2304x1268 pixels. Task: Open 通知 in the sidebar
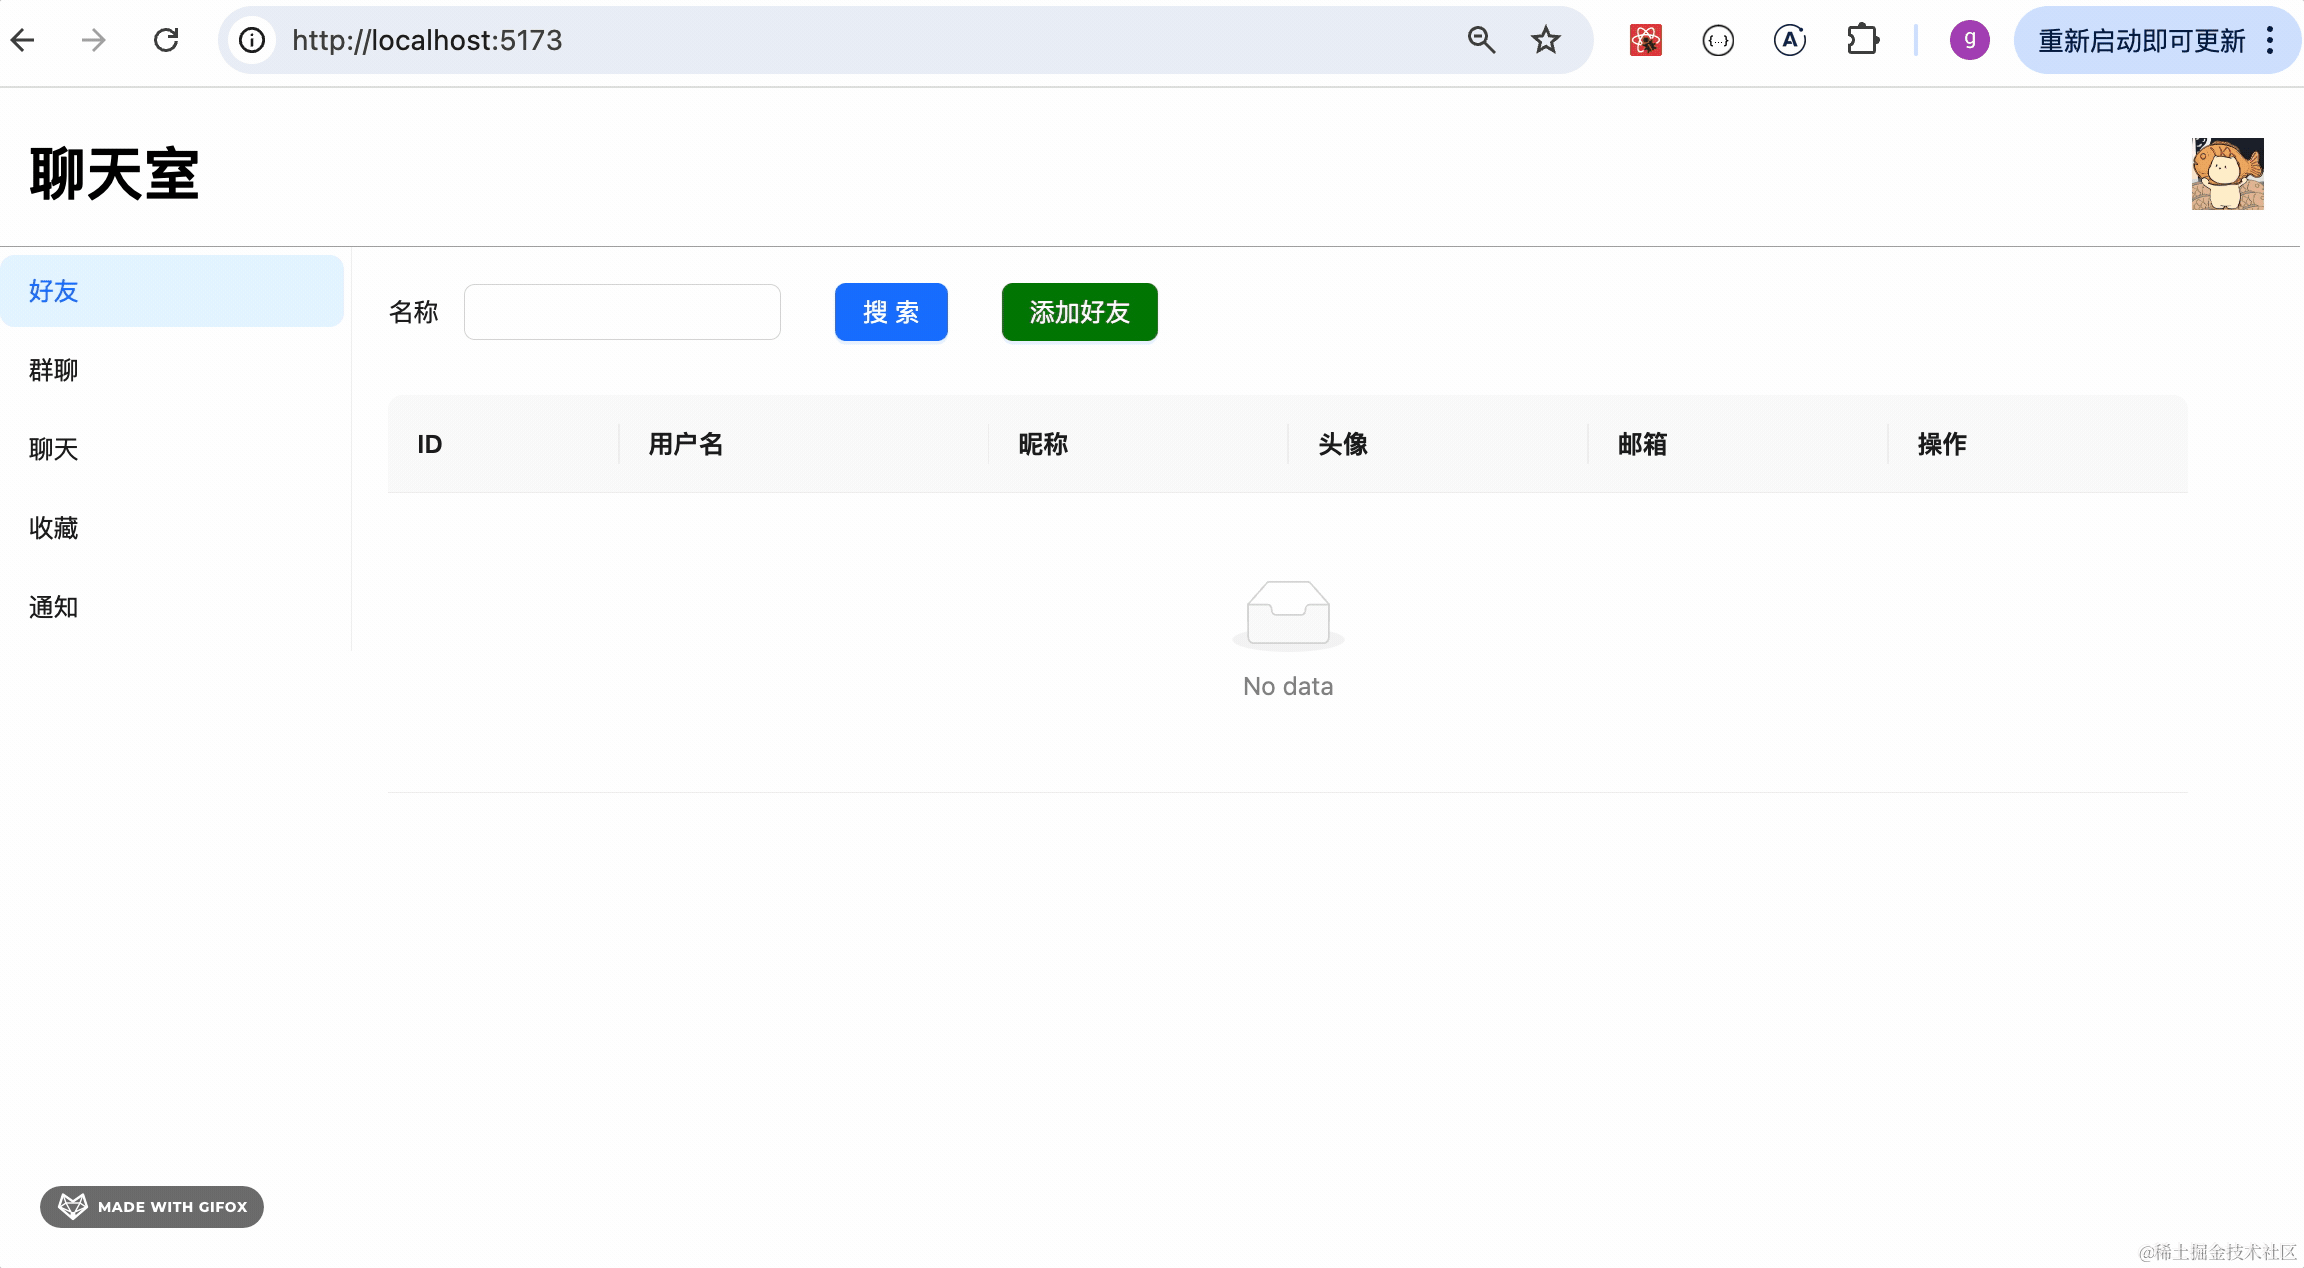click(54, 607)
